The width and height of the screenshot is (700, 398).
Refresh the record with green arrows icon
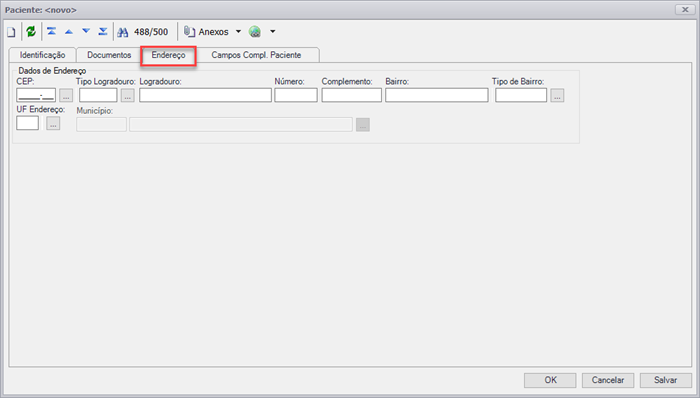[31, 32]
